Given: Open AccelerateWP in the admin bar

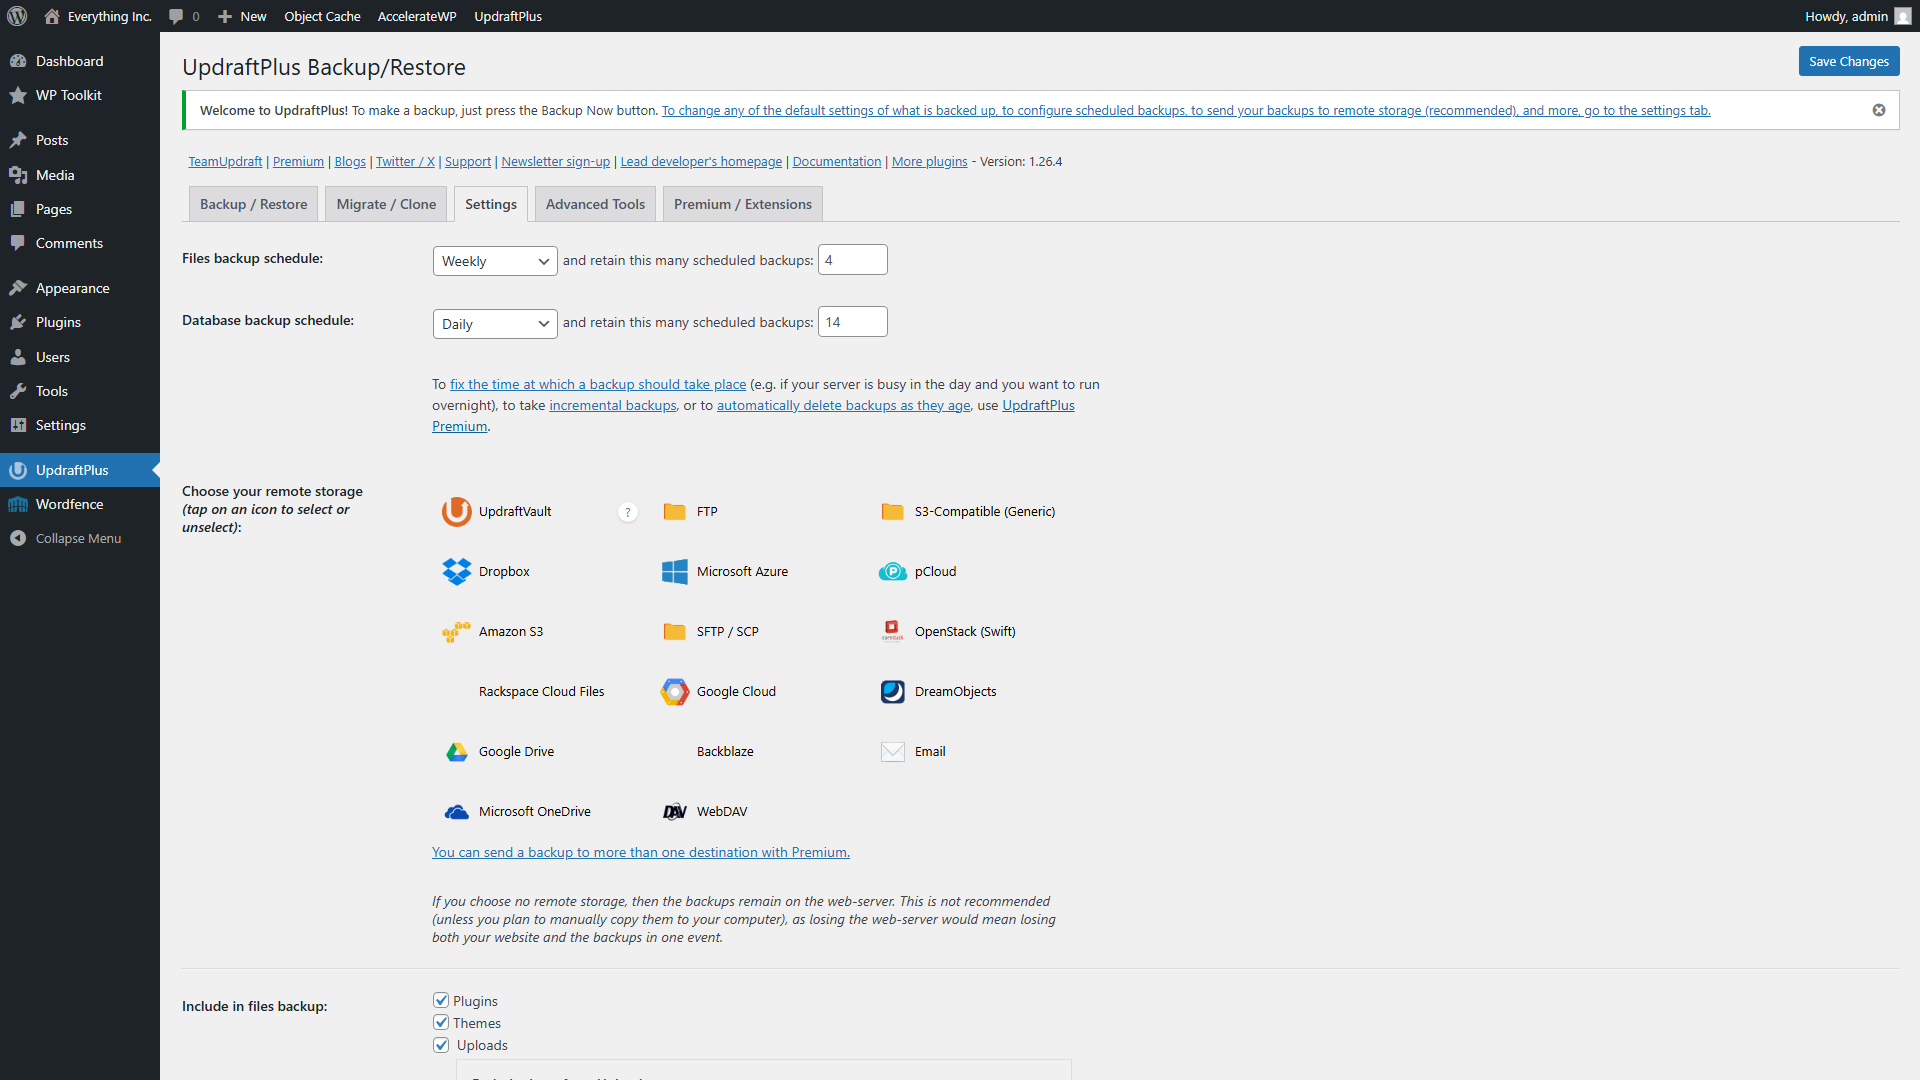Looking at the screenshot, I should click(x=417, y=16).
